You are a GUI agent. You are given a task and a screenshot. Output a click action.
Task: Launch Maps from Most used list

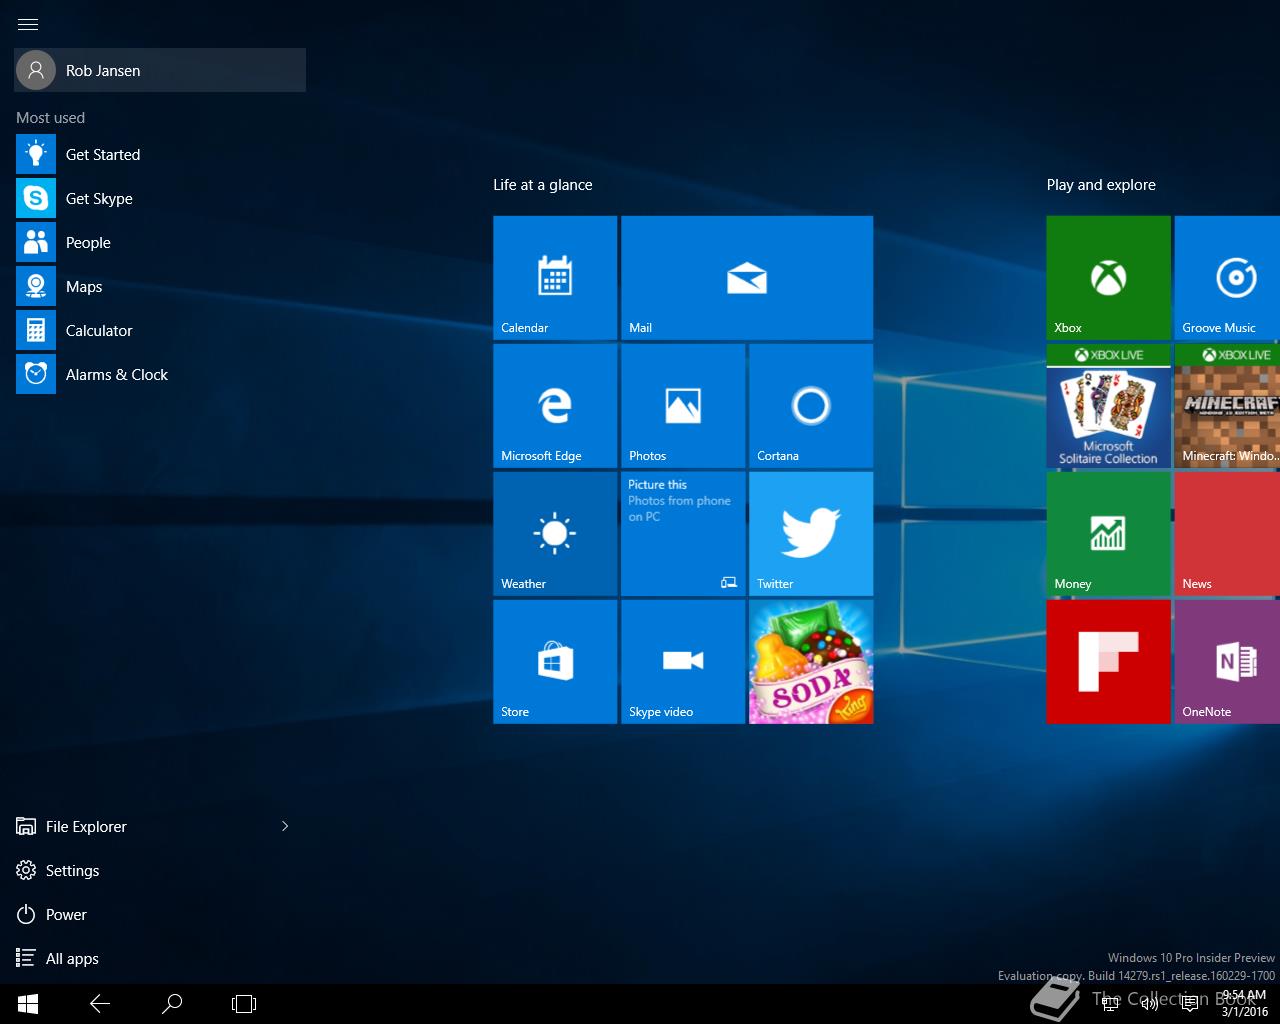[x=160, y=286]
